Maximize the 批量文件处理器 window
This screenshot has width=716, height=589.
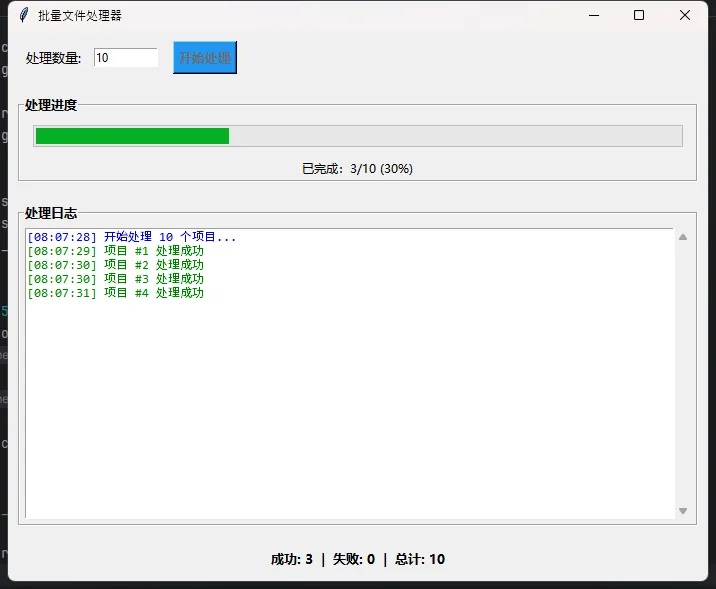639,15
